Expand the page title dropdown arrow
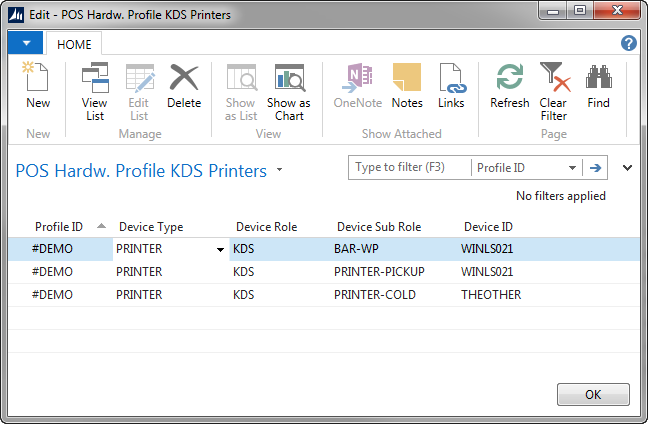Image resolution: width=648 pixels, height=424 pixels. pos(280,170)
